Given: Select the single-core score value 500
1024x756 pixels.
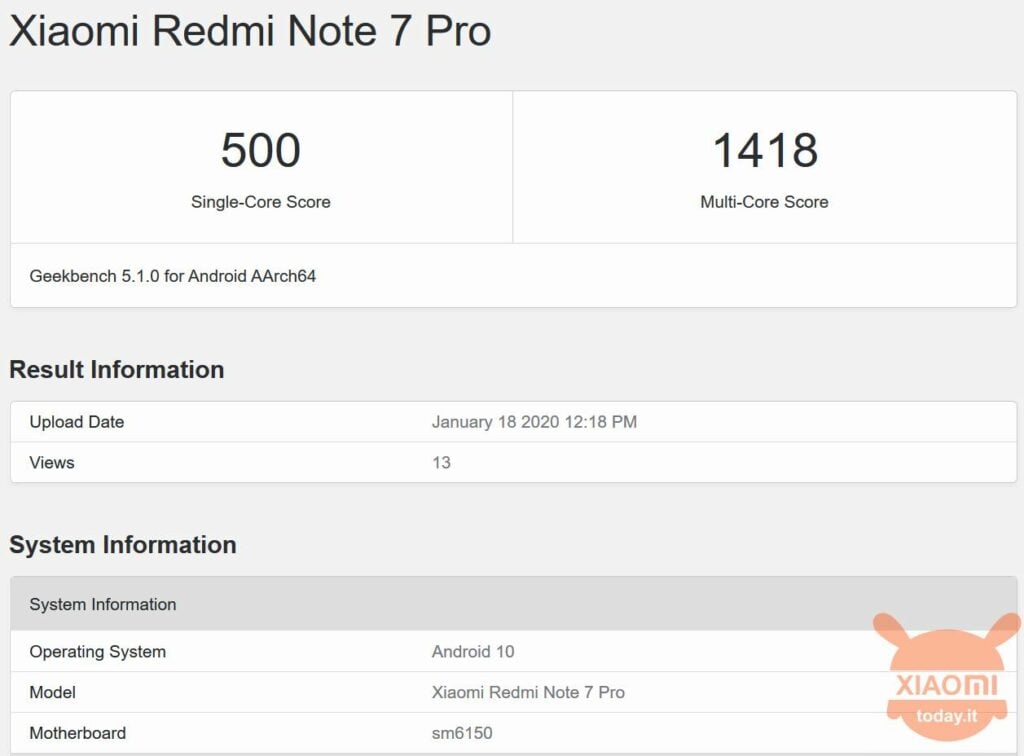Looking at the screenshot, I should (x=261, y=150).
